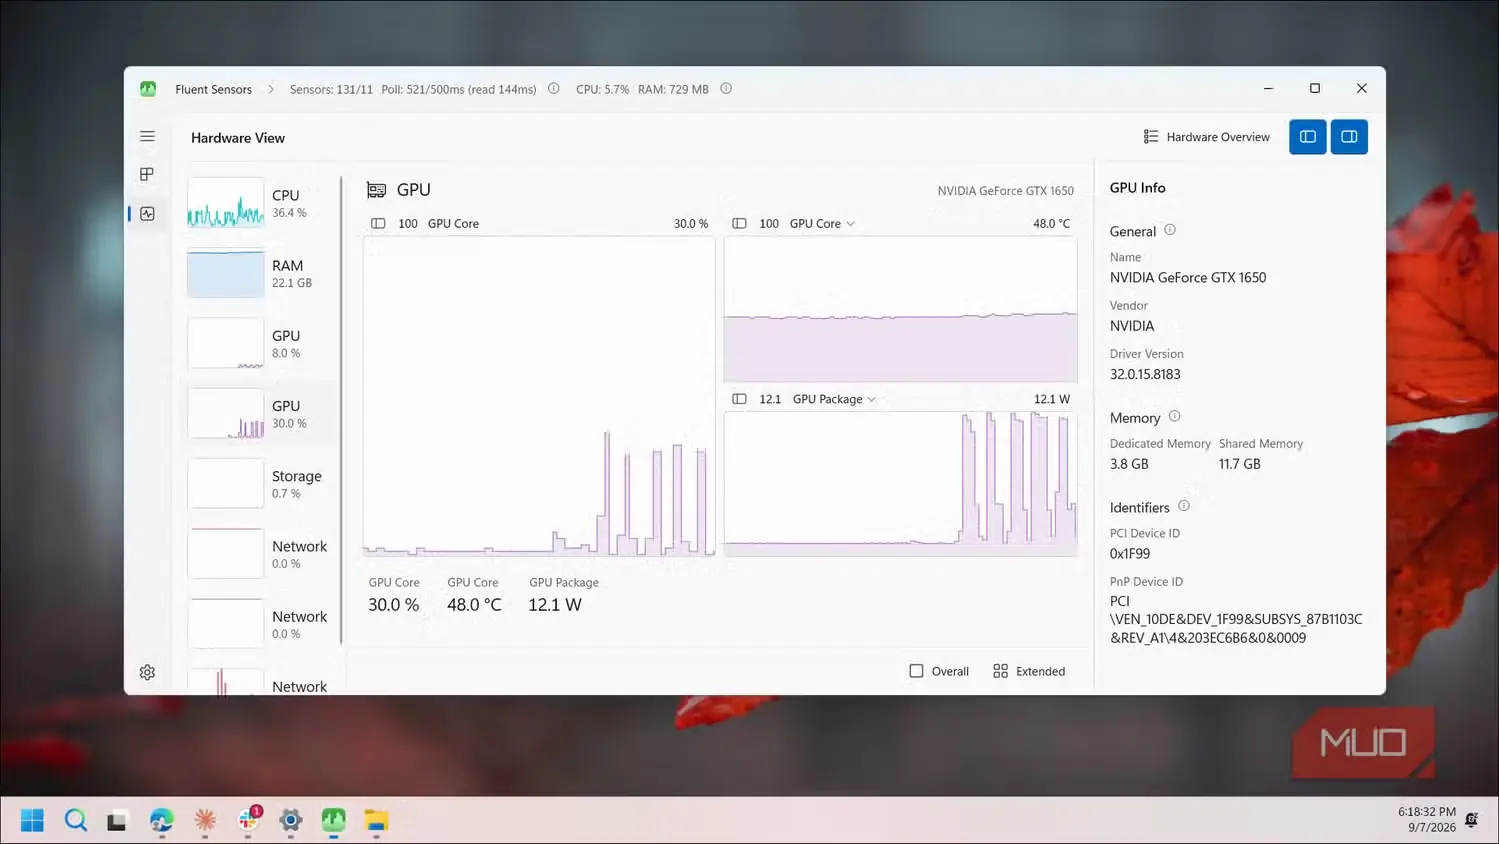Click the 30.0 % GPU Core summary value
Image resolution: width=1499 pixels, height=844 pixels.
tap(393, 605)
